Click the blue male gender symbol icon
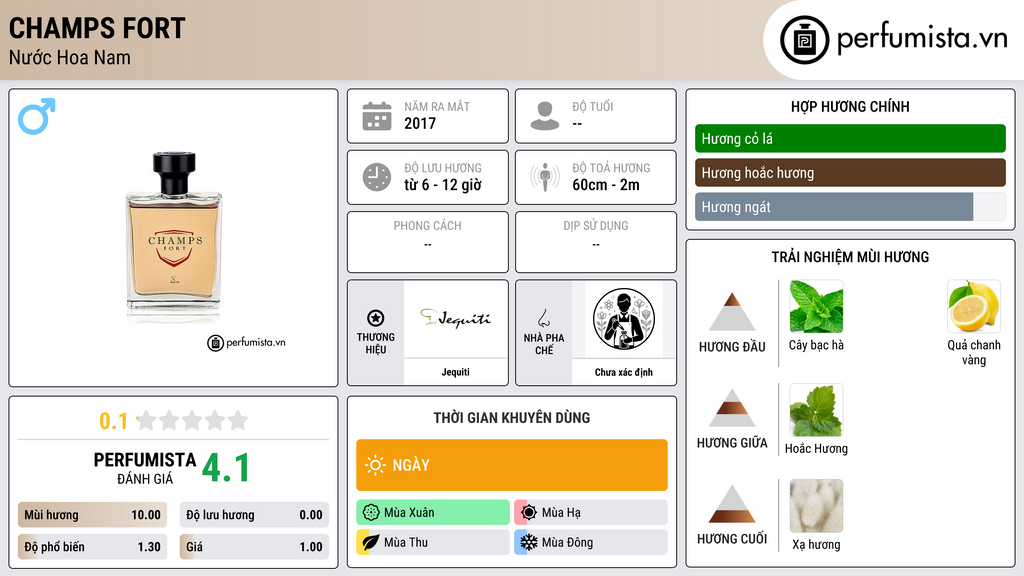This screenshot has width=1024, height=576. 37,116
